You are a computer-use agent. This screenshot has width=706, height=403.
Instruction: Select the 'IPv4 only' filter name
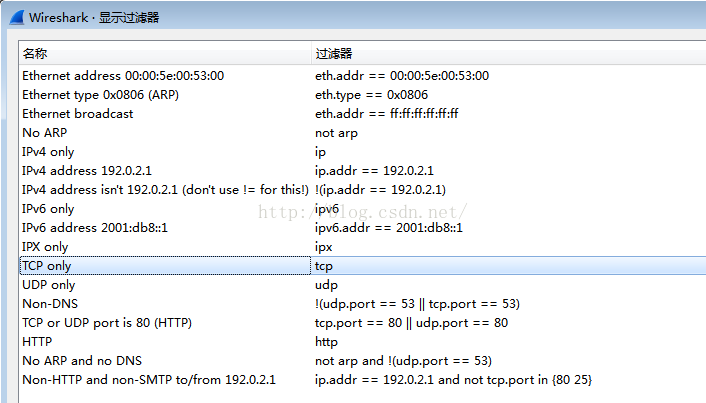pos(48,152)
